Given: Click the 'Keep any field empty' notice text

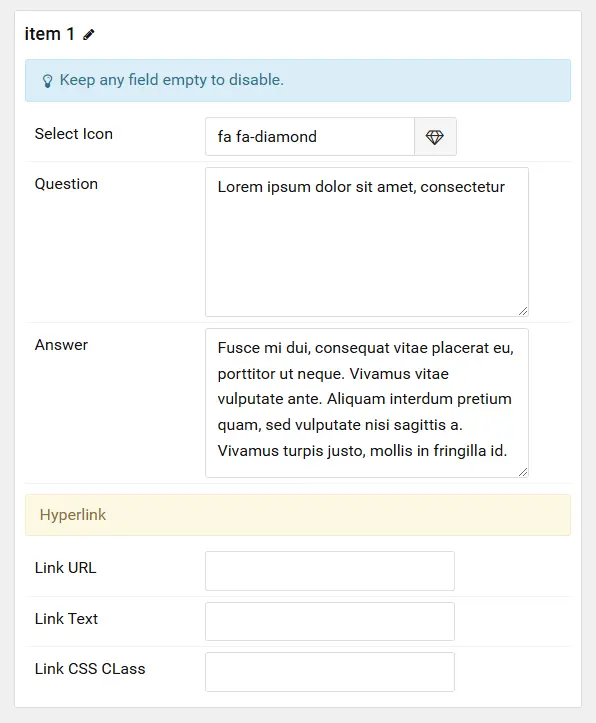Looking at the screenshot, I should 171,80.
